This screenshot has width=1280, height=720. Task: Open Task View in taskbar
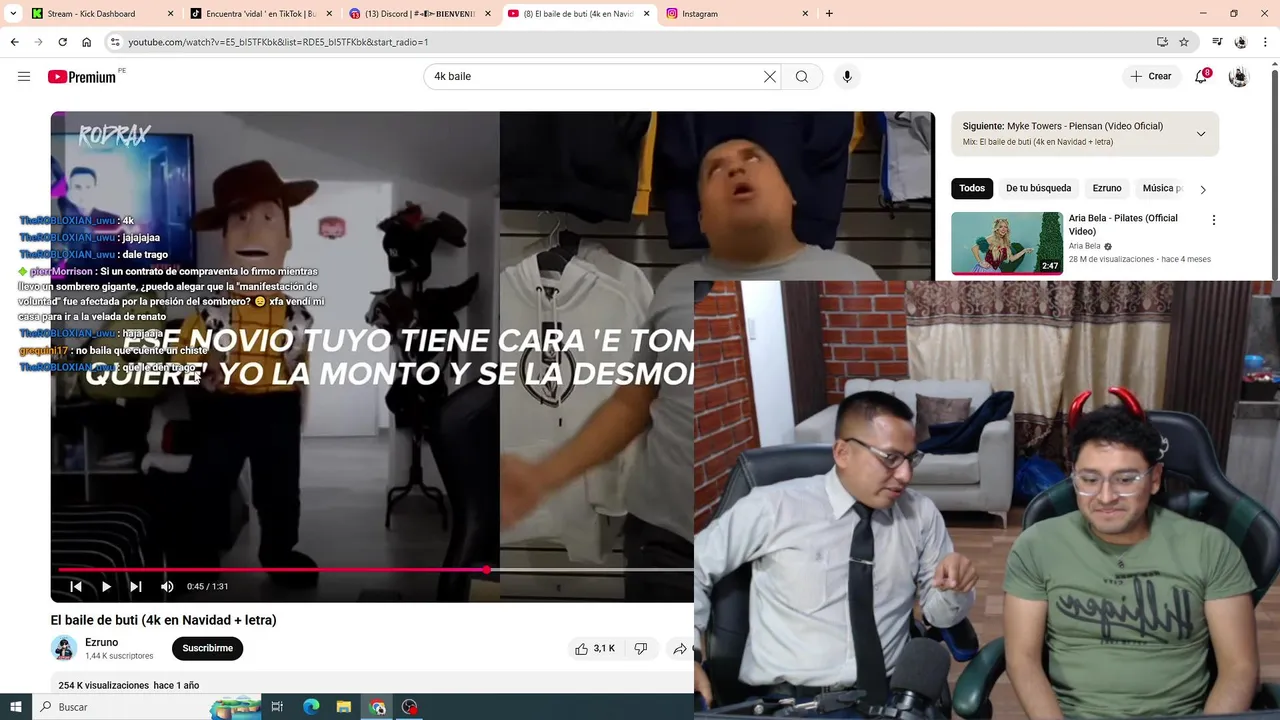pos(277,707)
